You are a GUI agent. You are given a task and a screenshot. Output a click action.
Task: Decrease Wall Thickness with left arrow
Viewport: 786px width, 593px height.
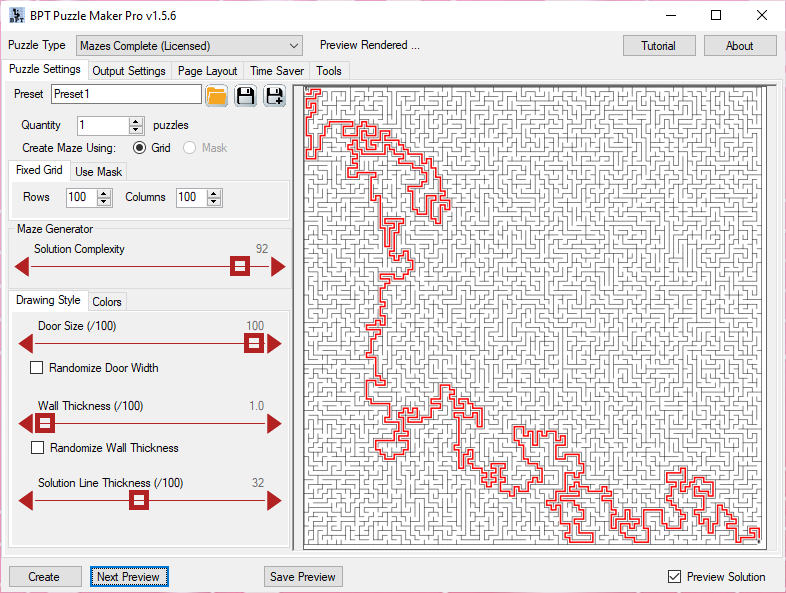click(26, 424)
